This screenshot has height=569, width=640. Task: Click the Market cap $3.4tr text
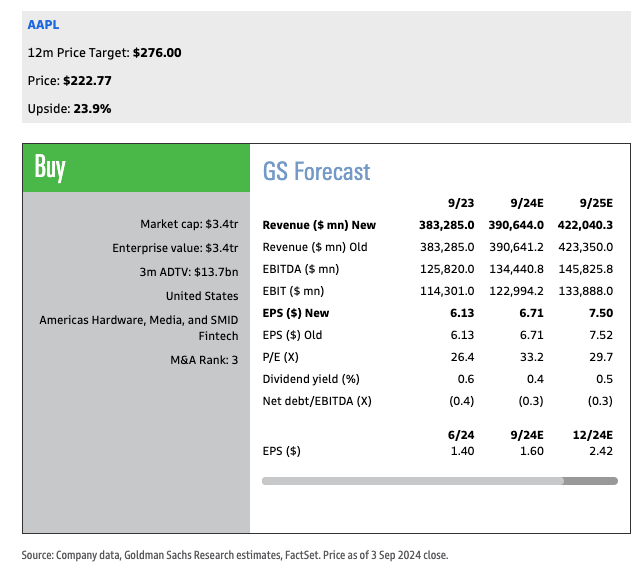(189, 223)
